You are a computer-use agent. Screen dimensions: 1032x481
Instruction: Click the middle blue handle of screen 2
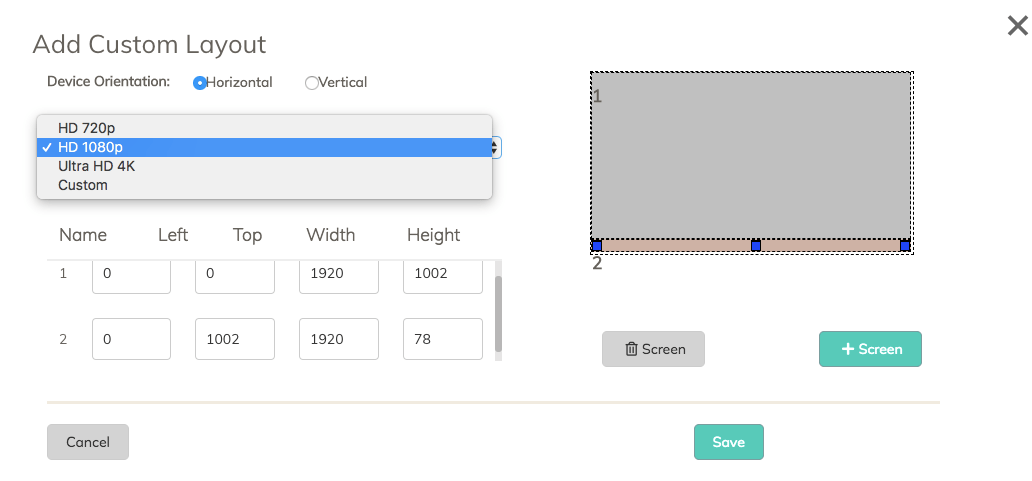pos(756,245)
